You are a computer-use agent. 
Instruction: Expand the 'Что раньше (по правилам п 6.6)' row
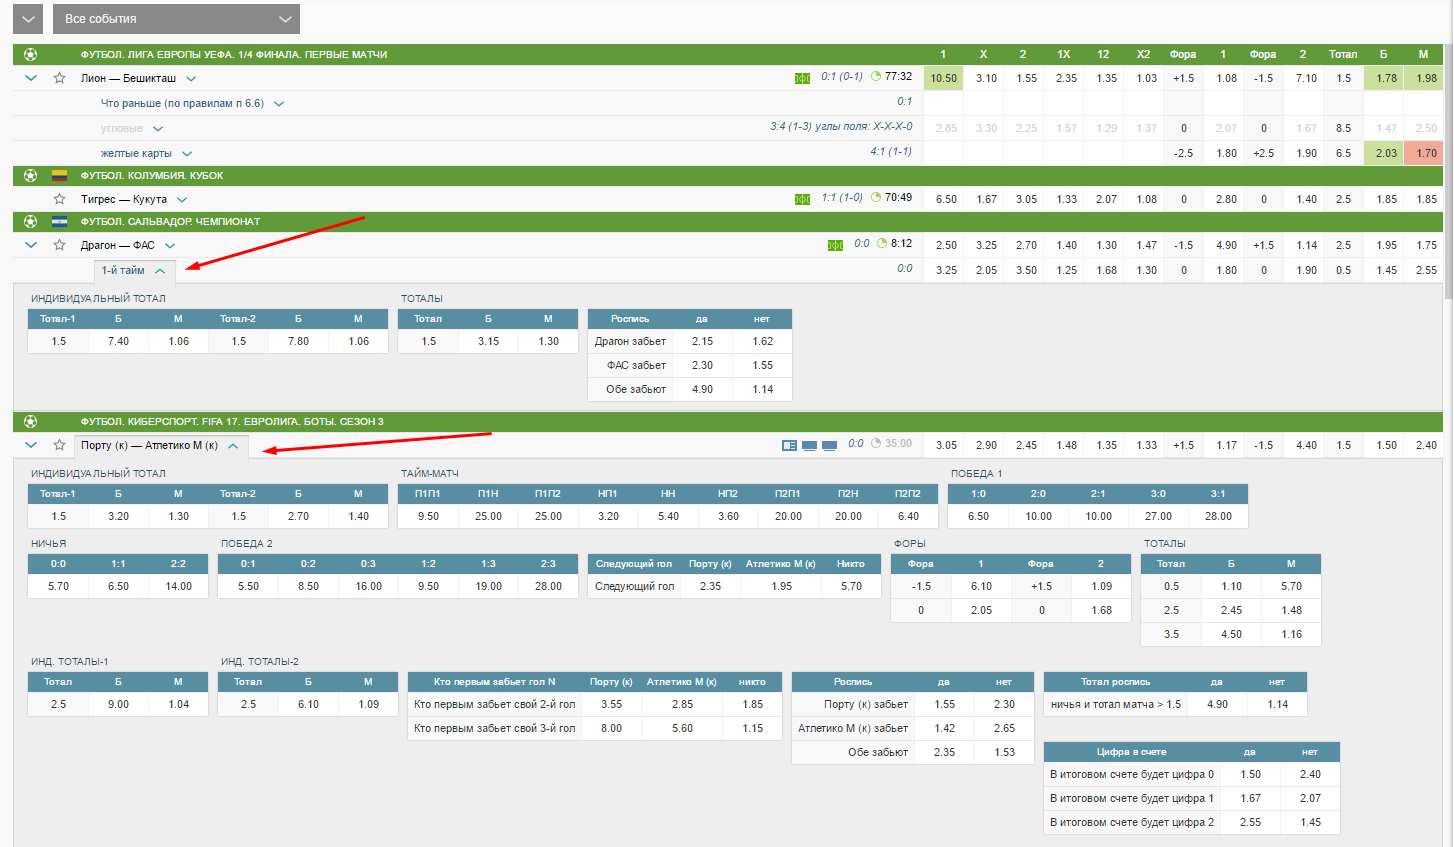coord(279,103)
